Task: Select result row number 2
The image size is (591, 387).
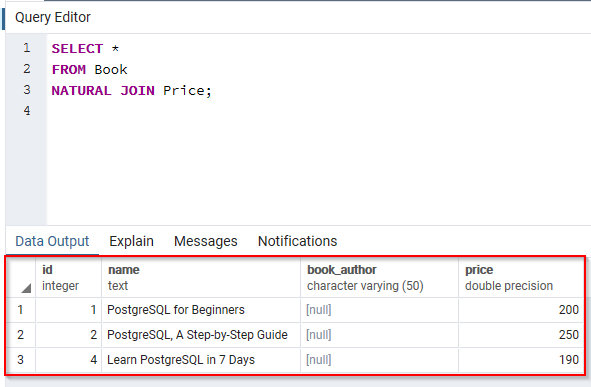Action: pyautogui.click(x=20, y=335)
